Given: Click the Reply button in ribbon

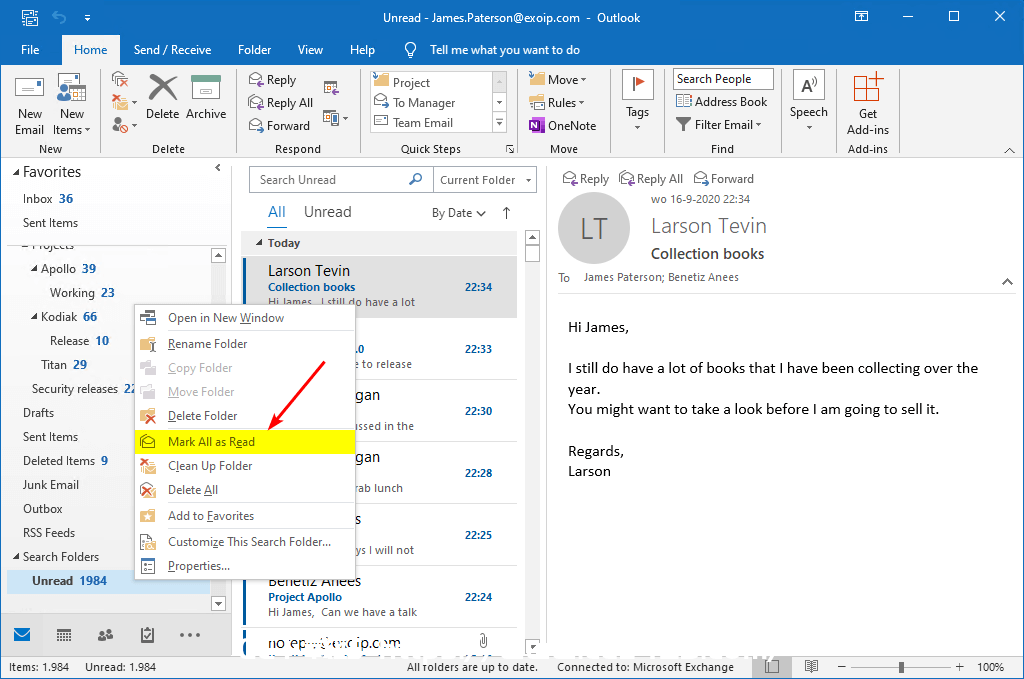Looking at the screenshot, I should (x=273, y=80).
